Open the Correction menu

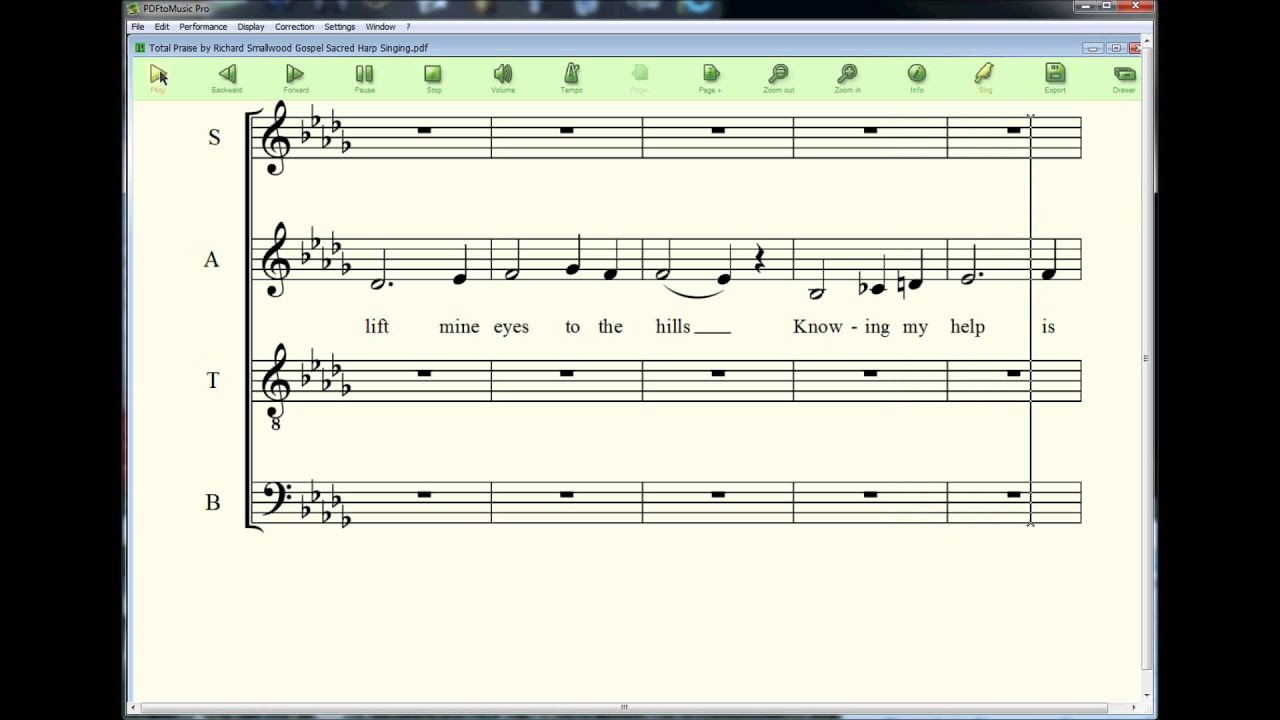[x=294, y=27]
